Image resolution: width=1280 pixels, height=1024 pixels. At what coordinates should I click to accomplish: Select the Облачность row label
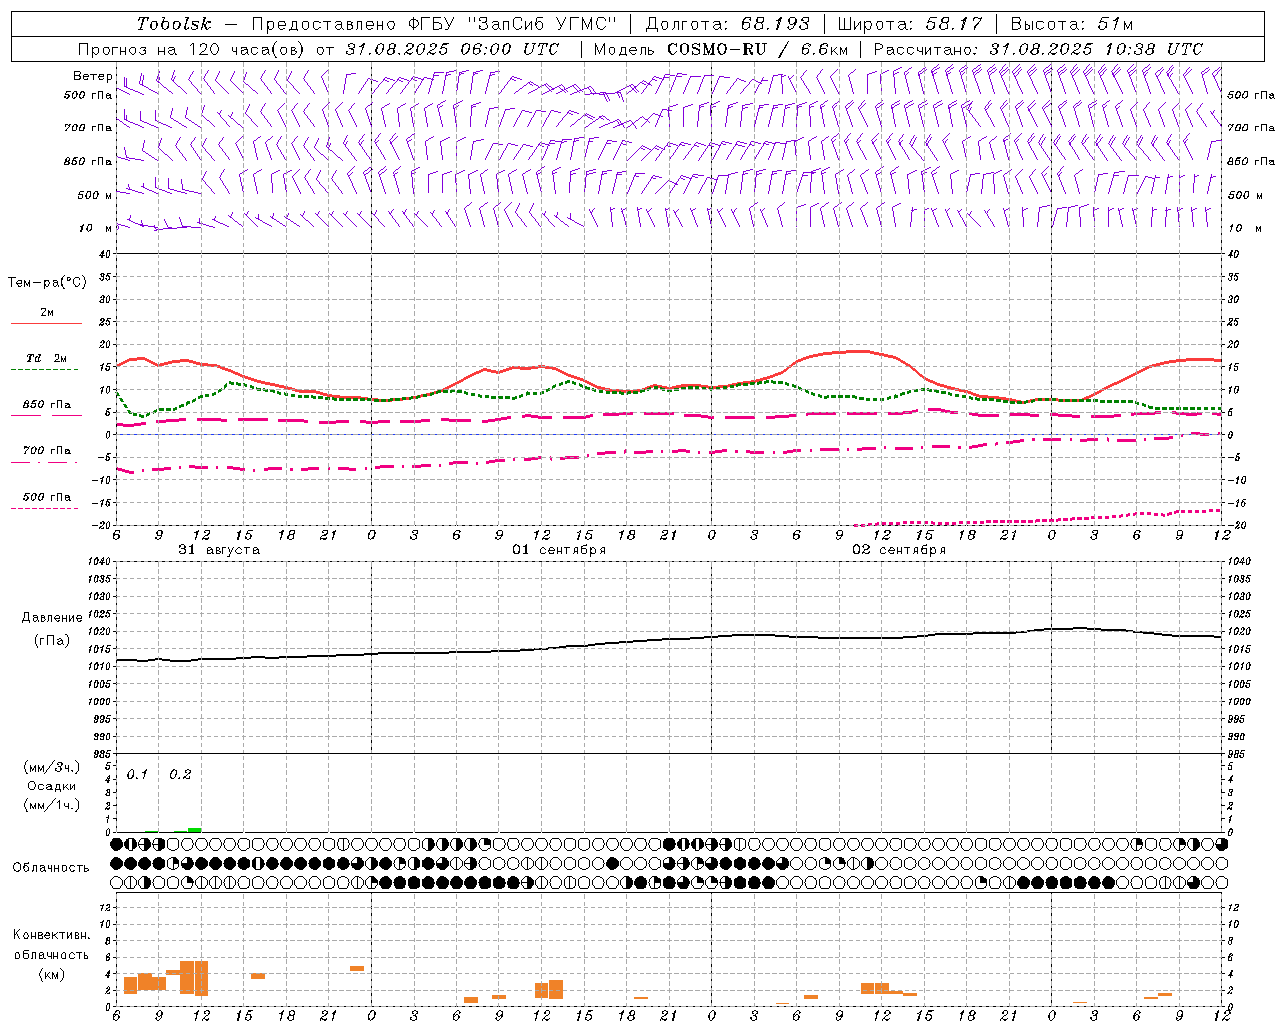tap(51, 868)
